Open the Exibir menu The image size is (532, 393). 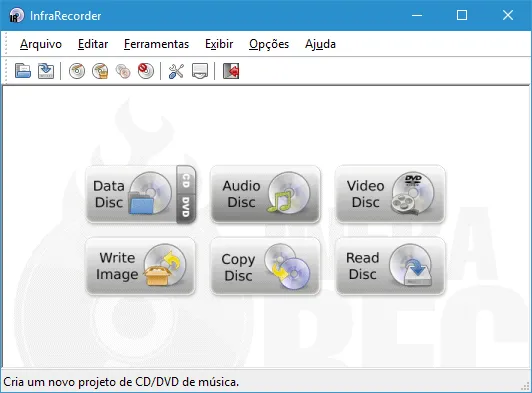[x=219, y=44]
